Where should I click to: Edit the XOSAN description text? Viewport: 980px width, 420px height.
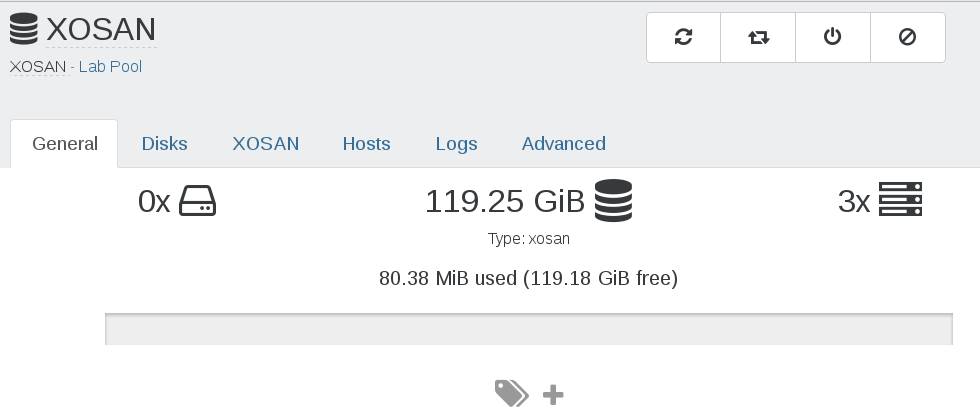(38, 67)
